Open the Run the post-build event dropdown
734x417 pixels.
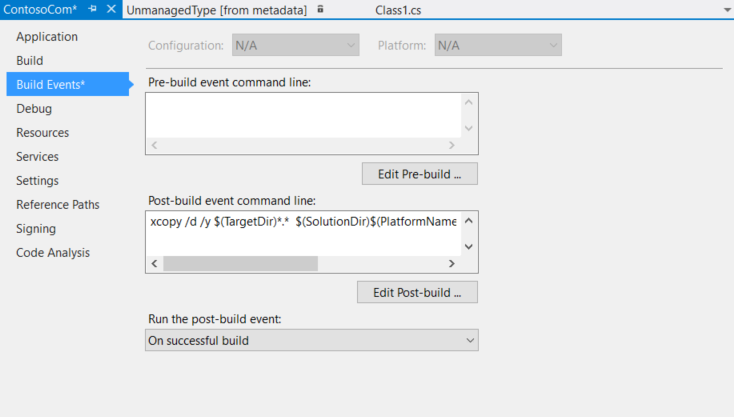(311, 341)
